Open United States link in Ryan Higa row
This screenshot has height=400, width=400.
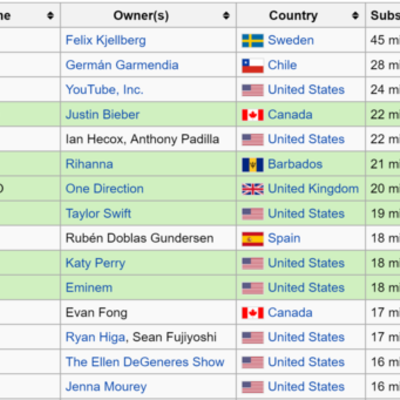(306, 337)
